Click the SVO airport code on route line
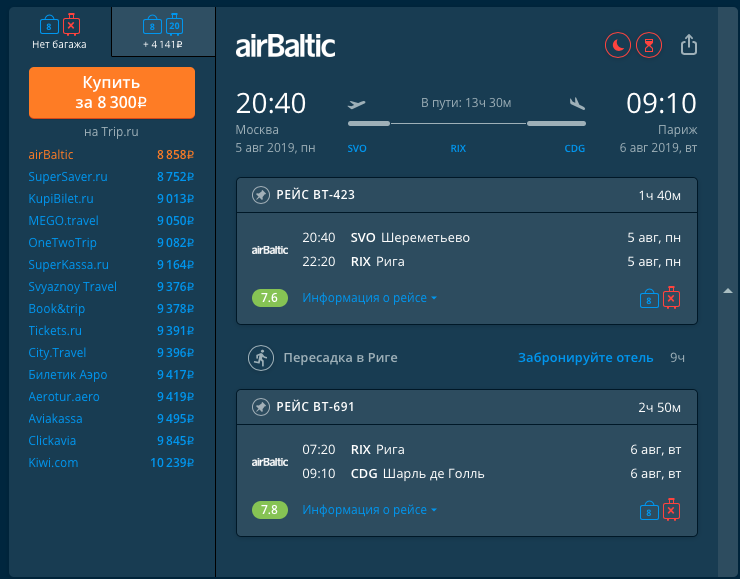The height and width of the screenshot is (579, 740). pyautogui.click(x=357, y=149)
